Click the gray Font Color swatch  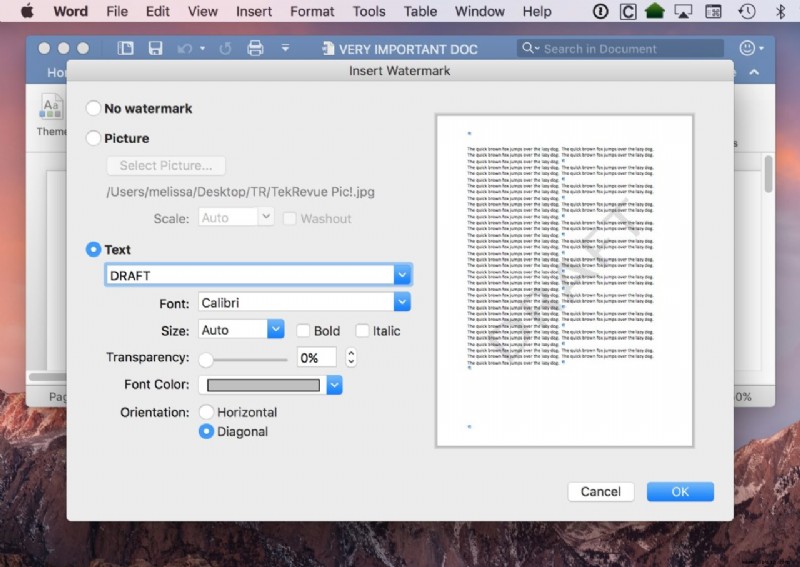point(263,385)
